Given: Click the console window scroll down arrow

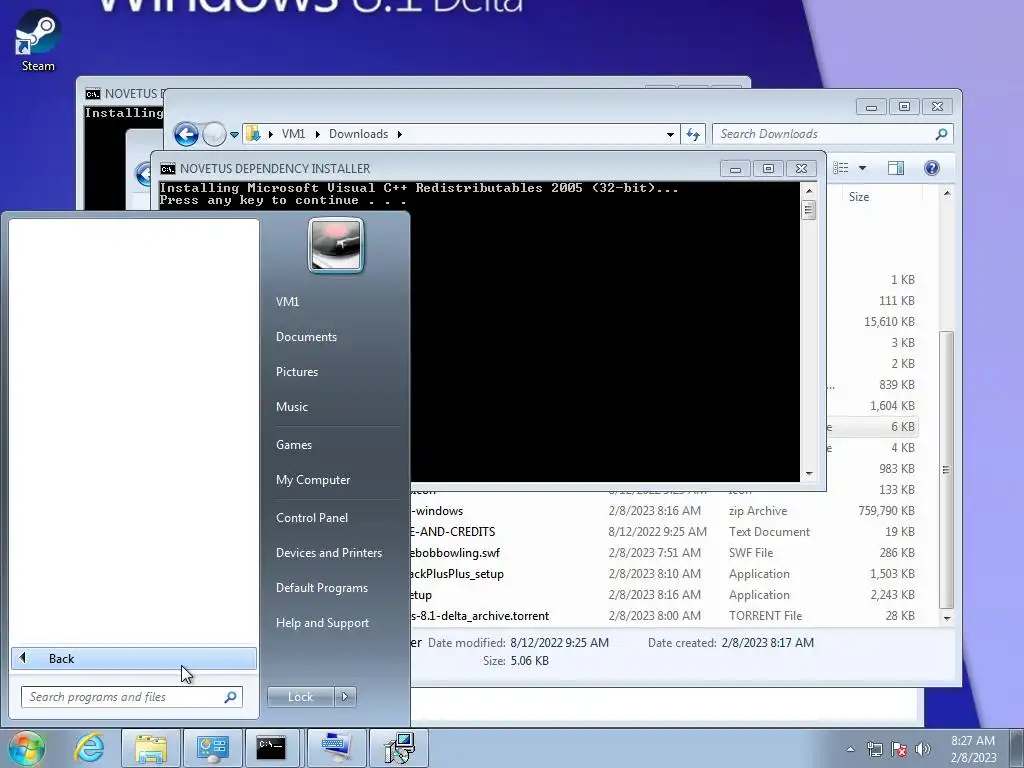Looking at the screenshot, I should point(809,474).
